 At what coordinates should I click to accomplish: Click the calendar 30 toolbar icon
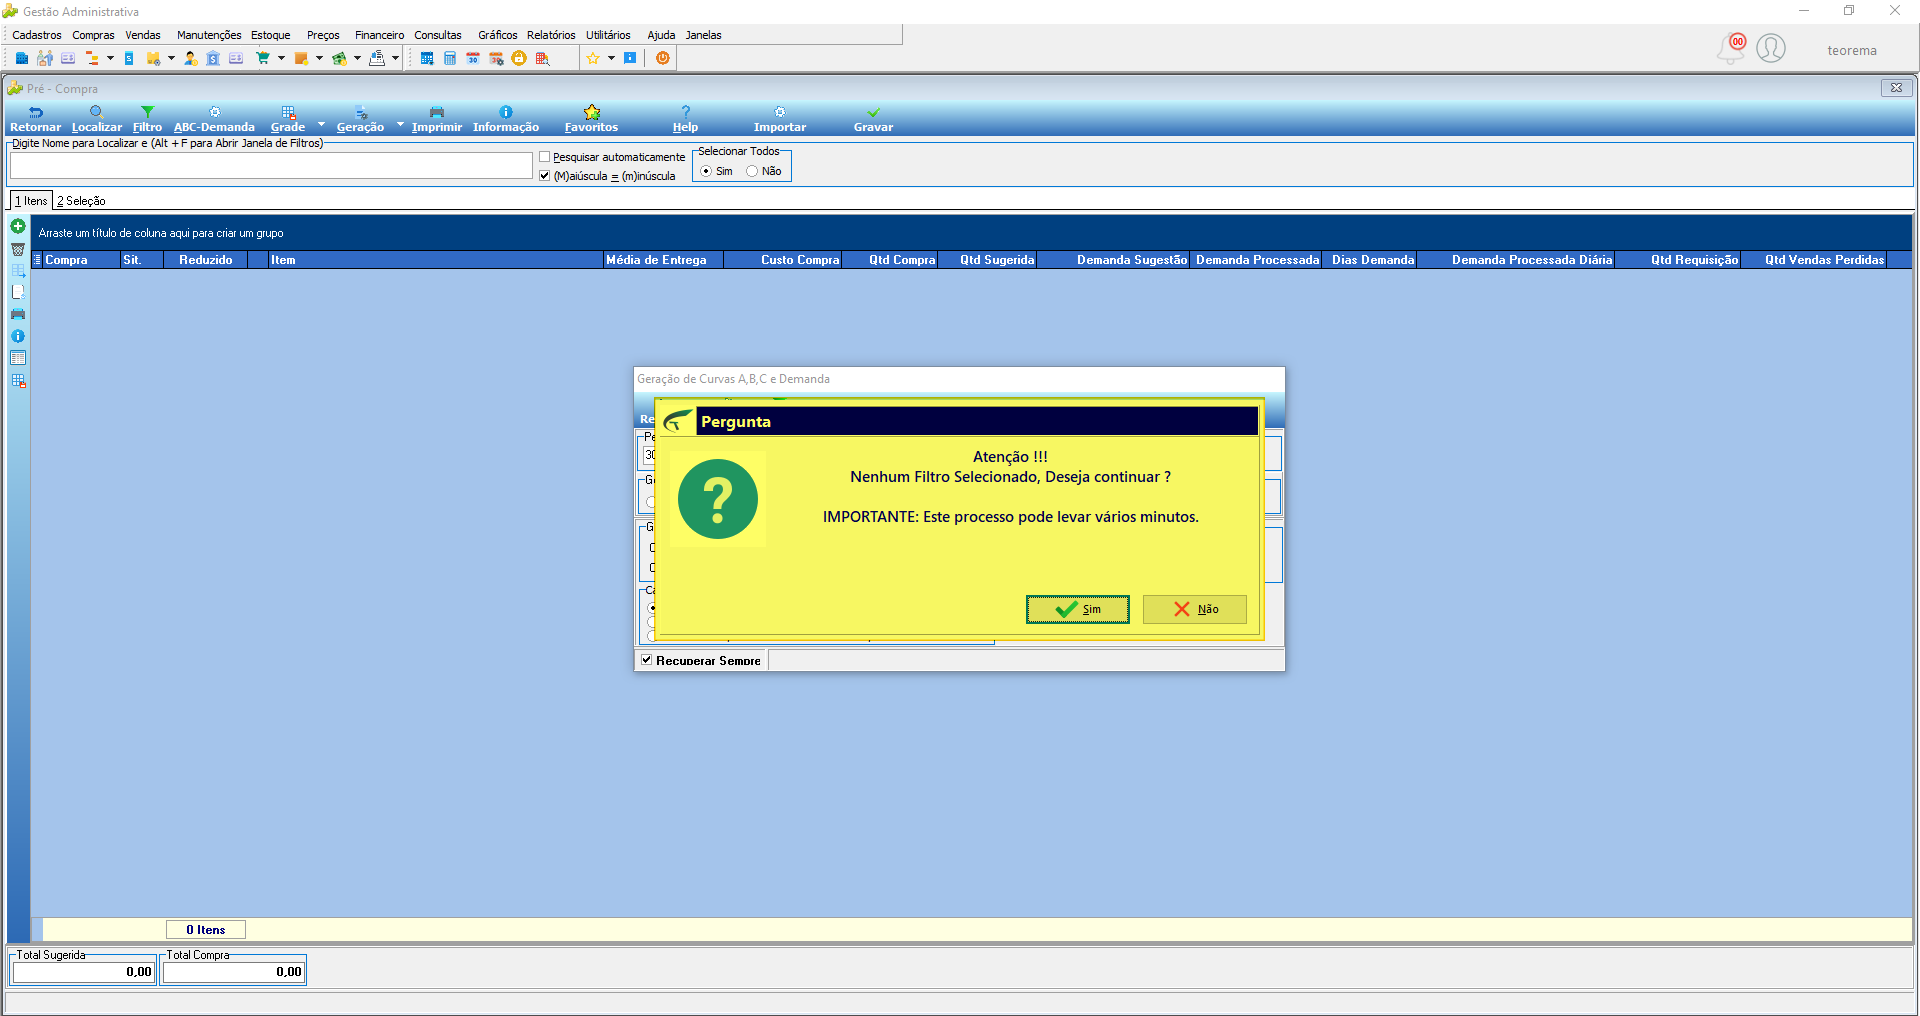point(473,58)
